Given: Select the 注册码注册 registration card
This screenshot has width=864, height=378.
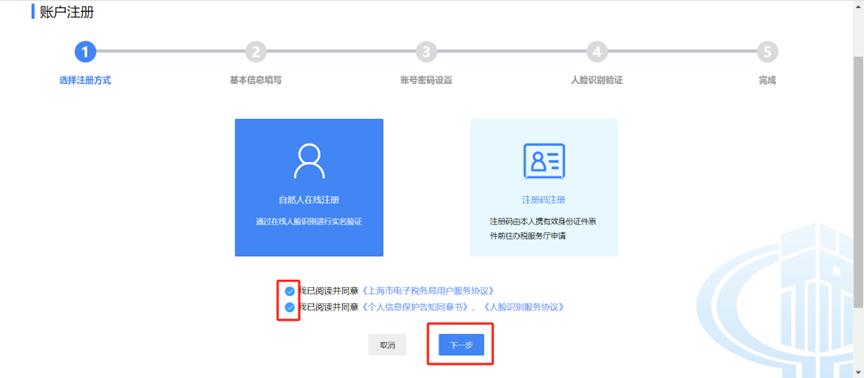Looking at the screenshot, I should [x=544, y=187].
